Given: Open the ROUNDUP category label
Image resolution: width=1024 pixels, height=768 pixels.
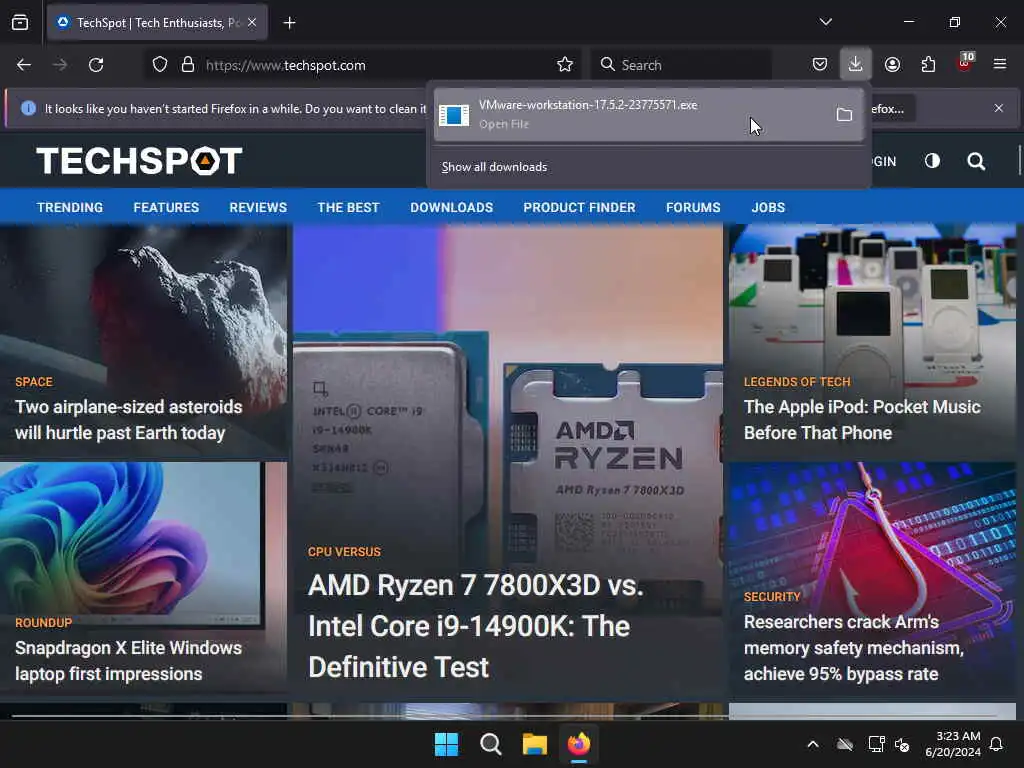Looking at the screenshot, I should [44, 623].
